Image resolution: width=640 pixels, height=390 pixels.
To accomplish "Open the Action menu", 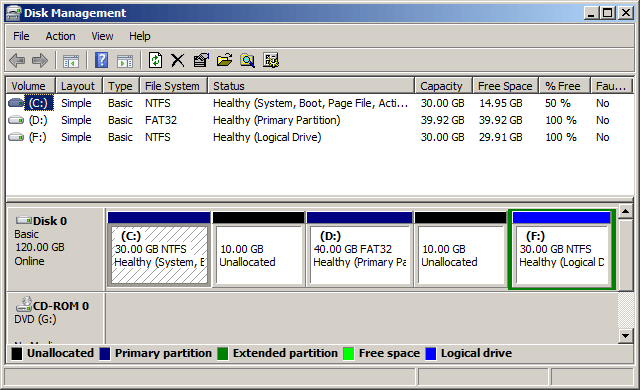I will (x=60, y=36).
